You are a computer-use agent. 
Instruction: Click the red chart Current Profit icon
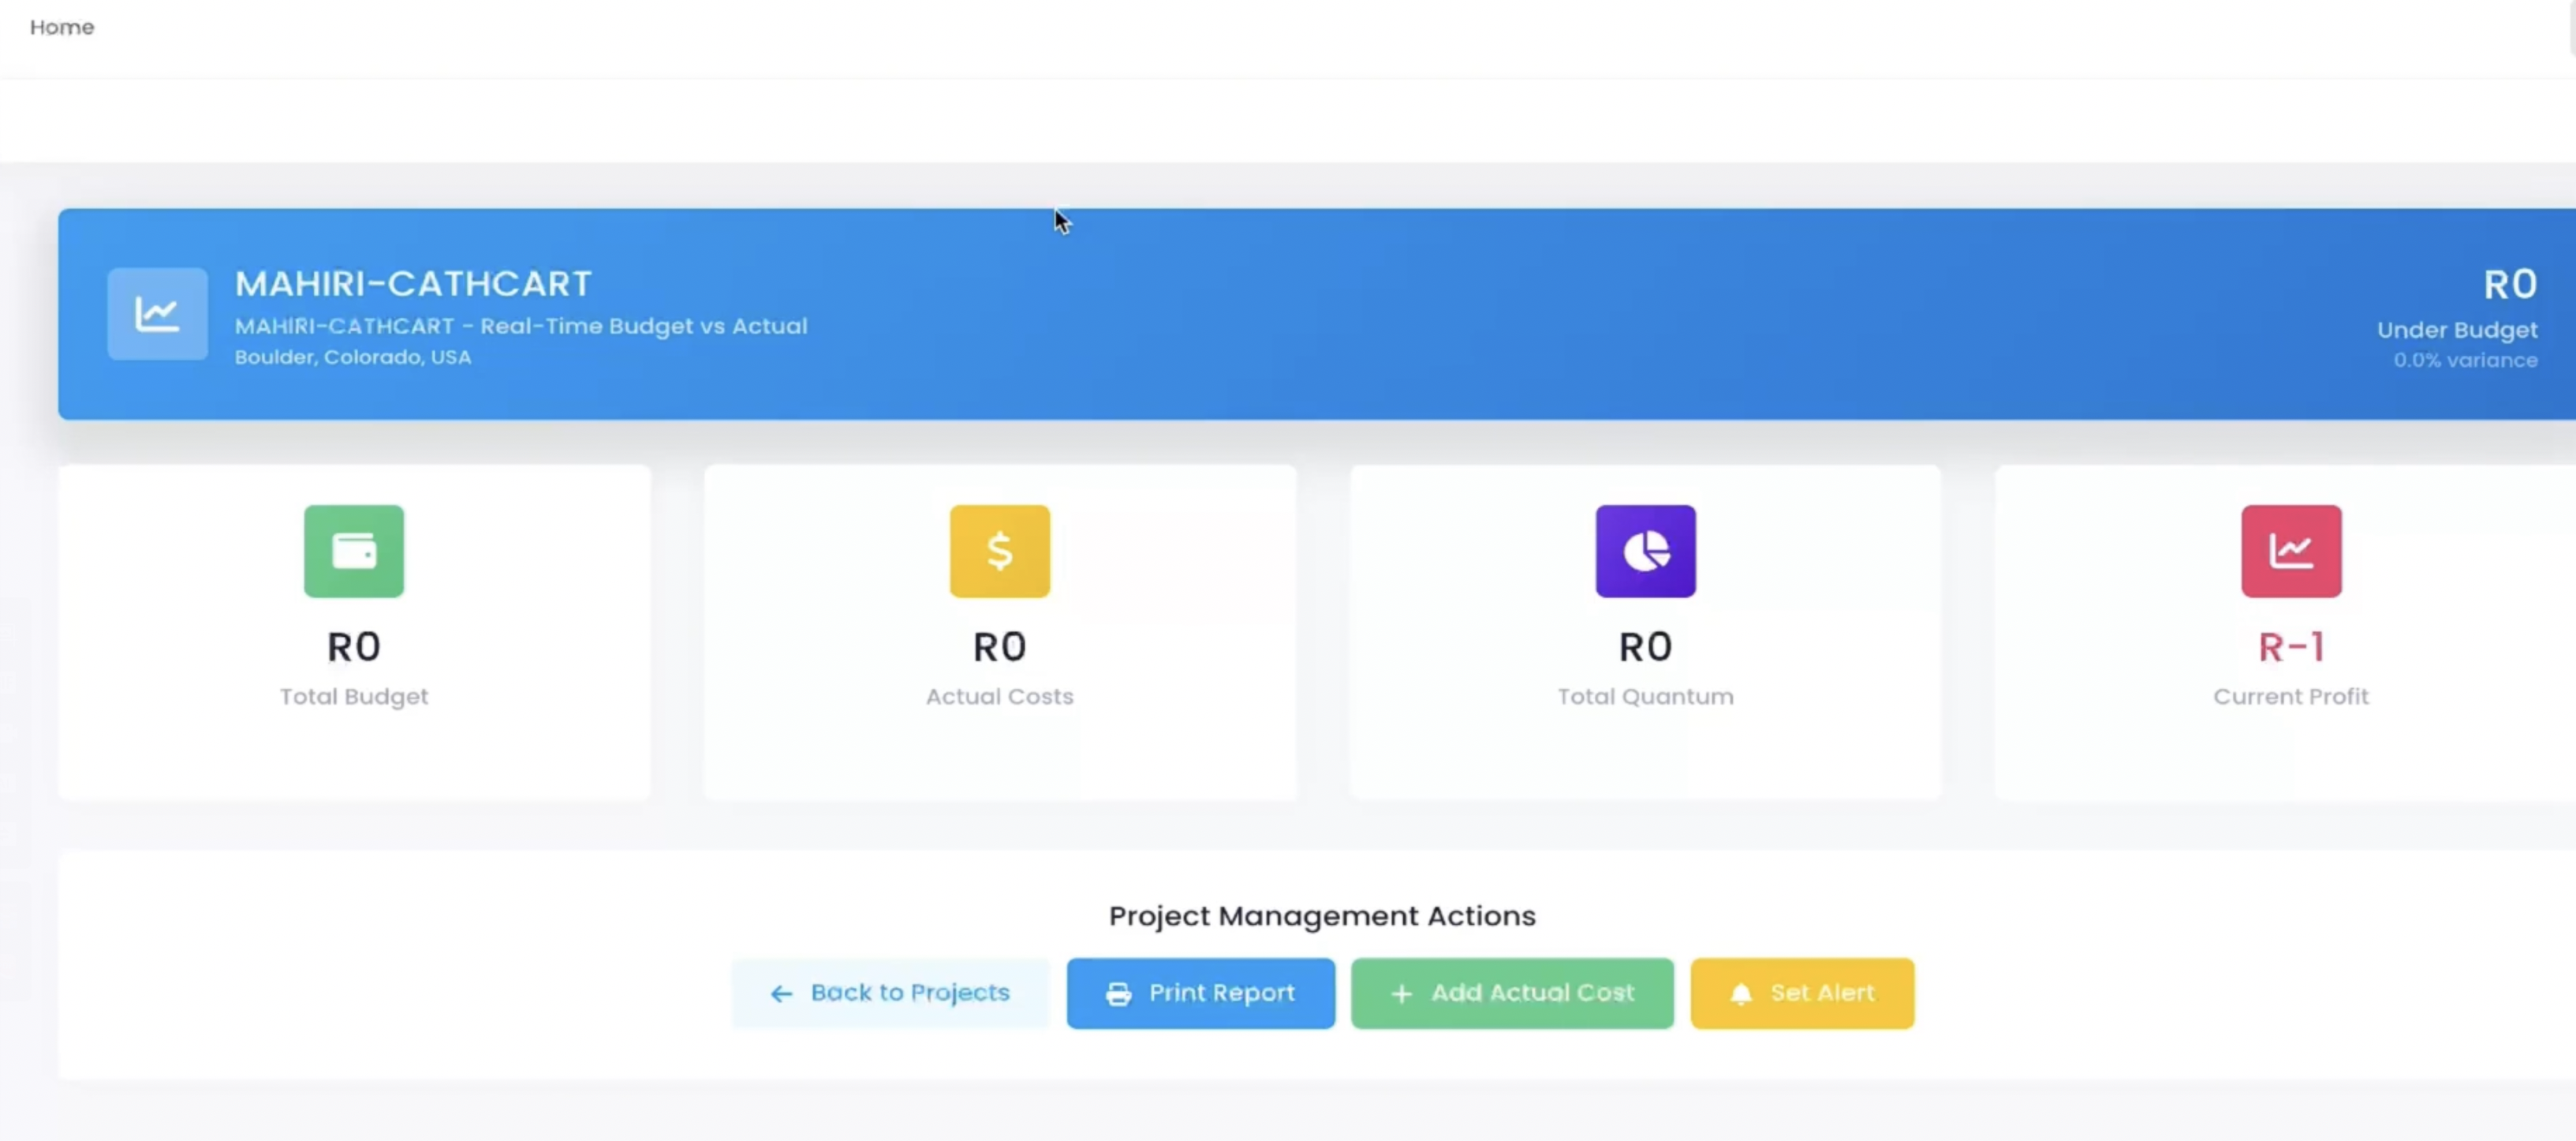2290,551
